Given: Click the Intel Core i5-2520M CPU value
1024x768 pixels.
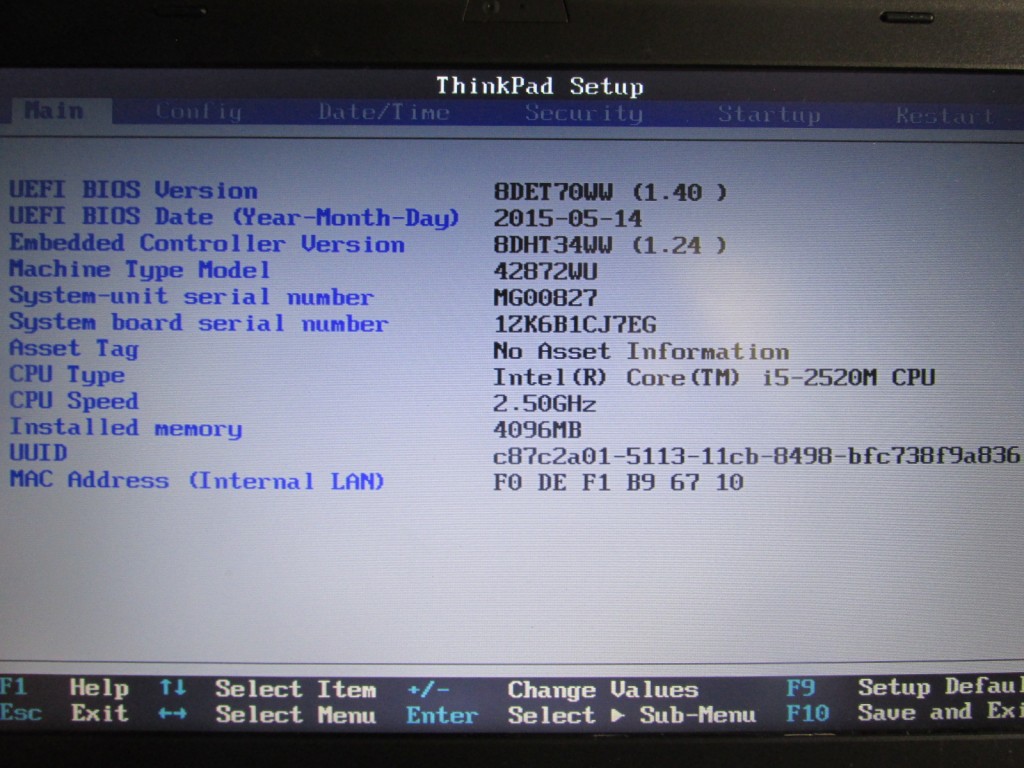Looking at the screenshot, I should tap(714, 377).
